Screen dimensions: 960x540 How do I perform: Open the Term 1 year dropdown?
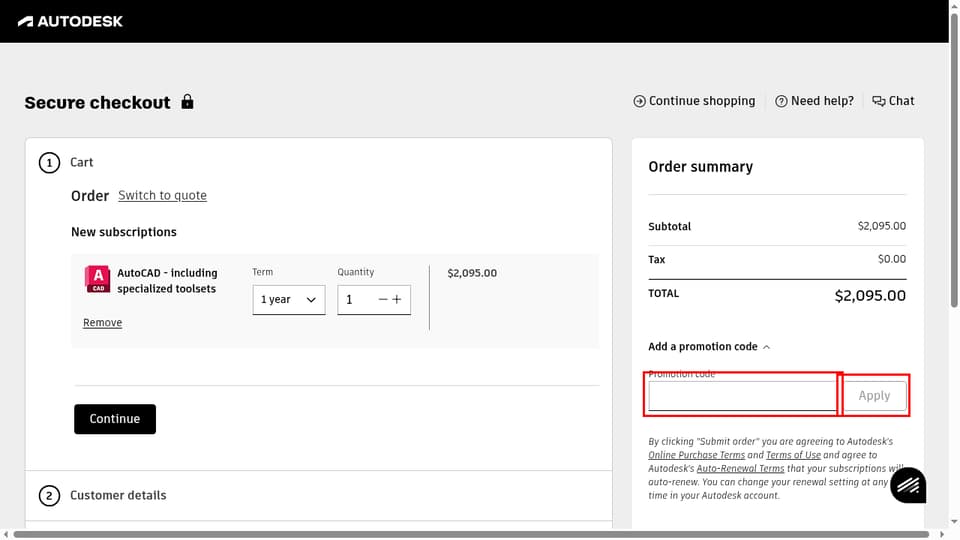(x=289, y=300)
